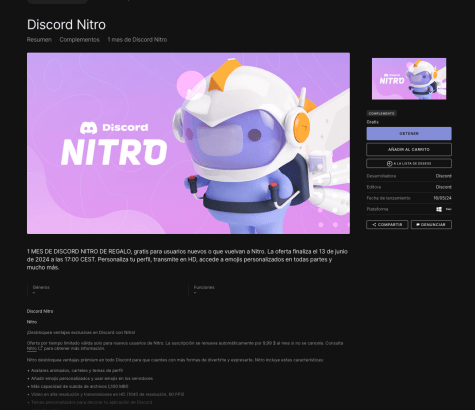Image resolution: width=475 pixels, height=410 pixels.
Task: Open the underlined Nitro link in the description
Action: tap(32, 348)
